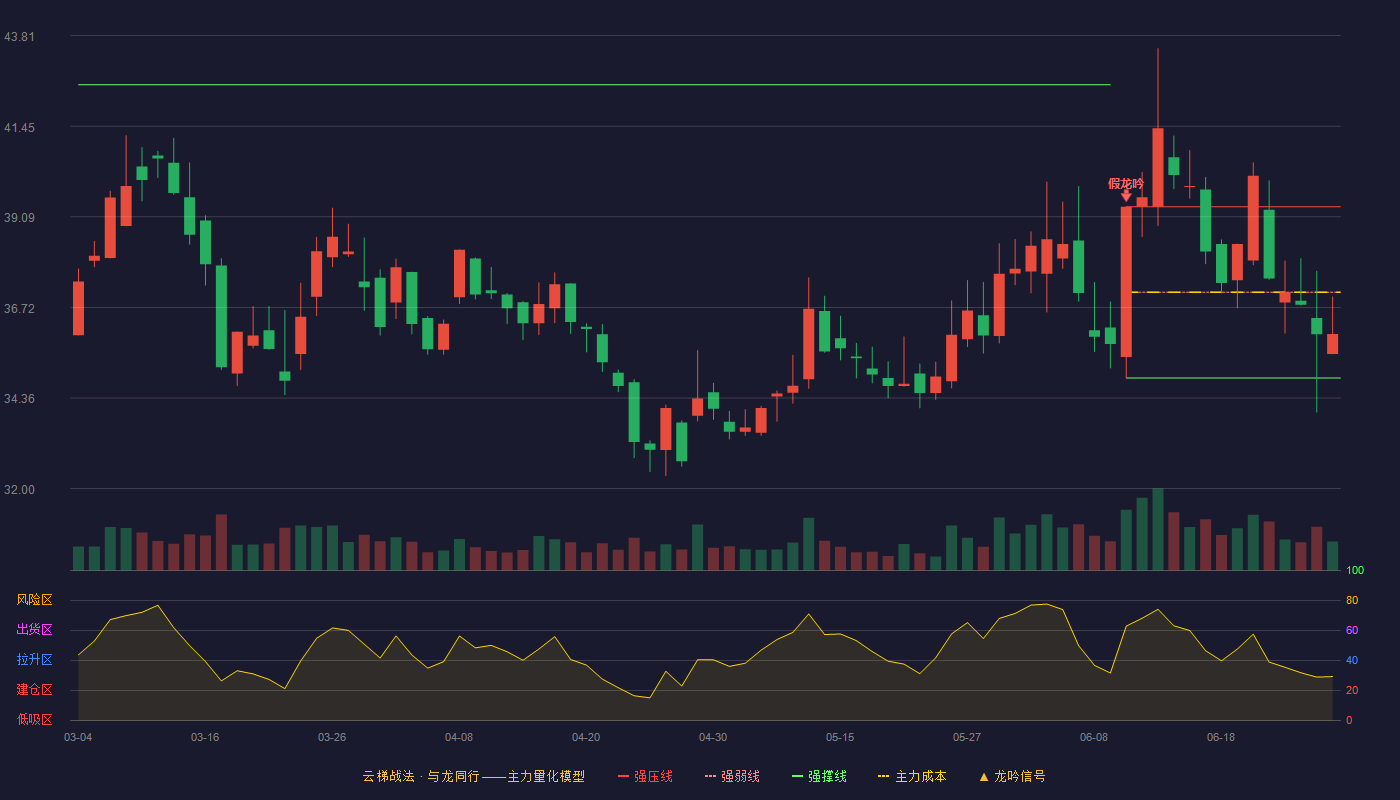Screen dimensions: 1400x800
Task: Select the 建仓区 zone label
Action: [34, 690]
